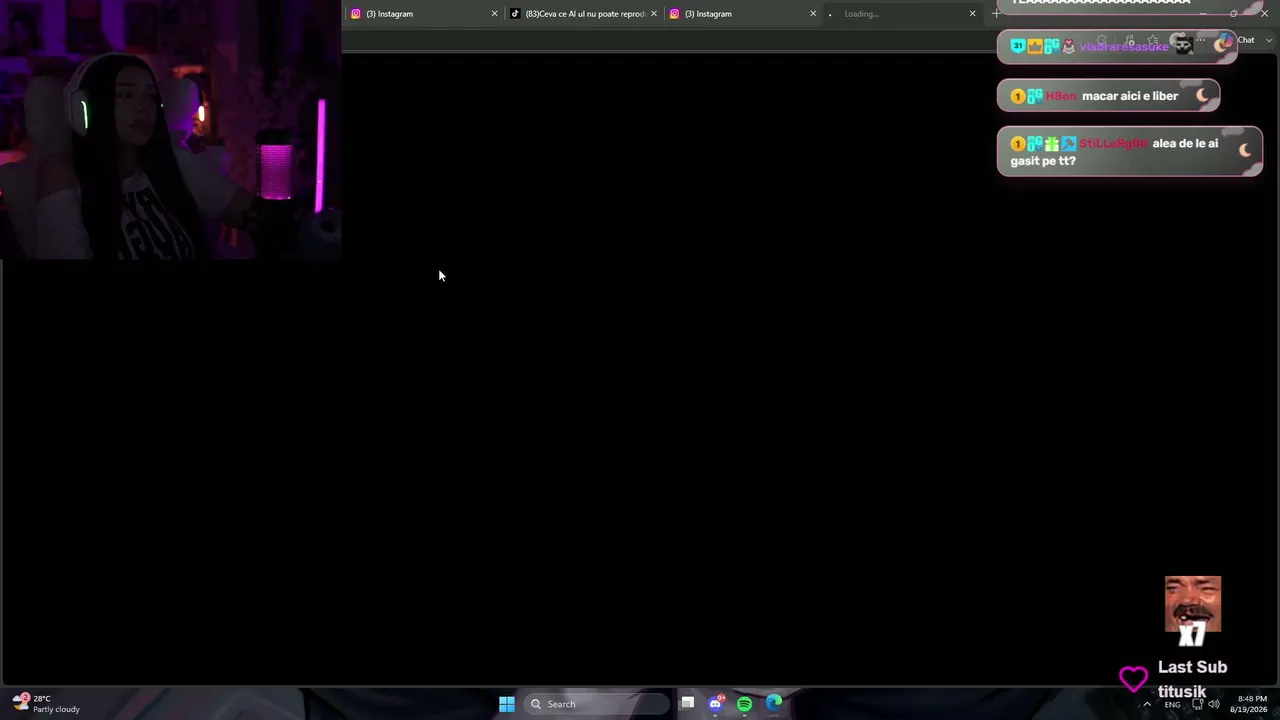The width and height of the screenshot is (1280, 720).
Task: Show hidden system tray icons
Action: pos(1147,704)
